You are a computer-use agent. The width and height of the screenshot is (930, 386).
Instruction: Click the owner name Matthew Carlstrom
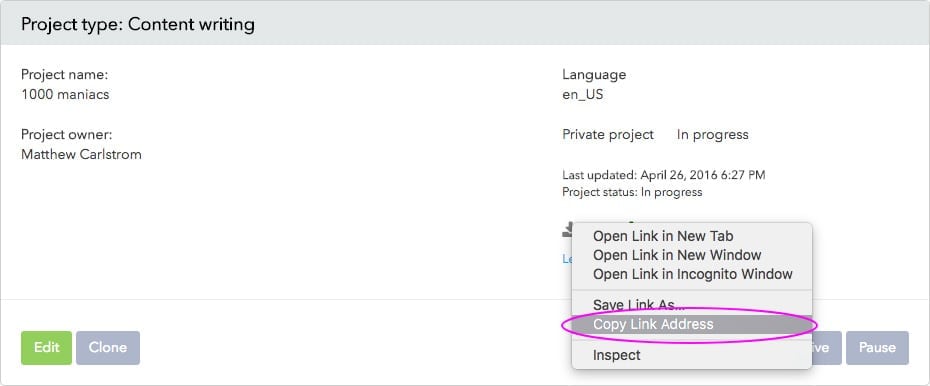[x=81, y=155]
